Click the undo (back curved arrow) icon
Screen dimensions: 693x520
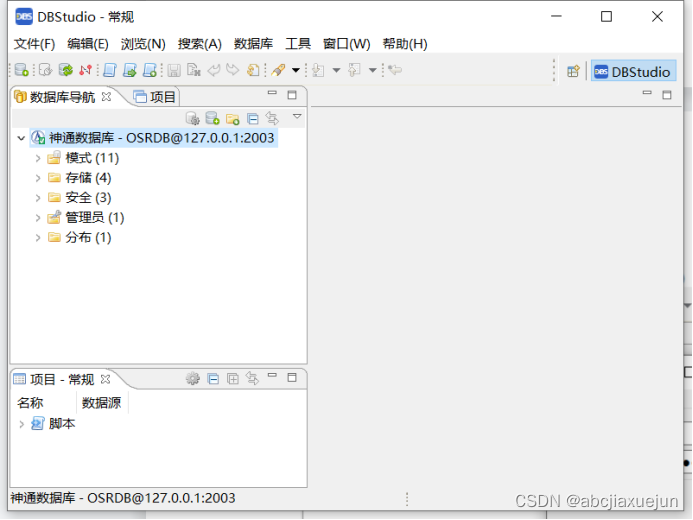coord(214,70)
